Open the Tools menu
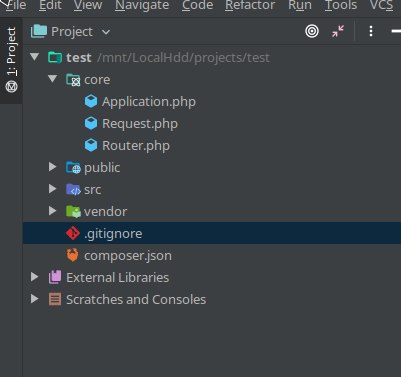The width and height of the screenshot is (401, 377). point(341,5)
